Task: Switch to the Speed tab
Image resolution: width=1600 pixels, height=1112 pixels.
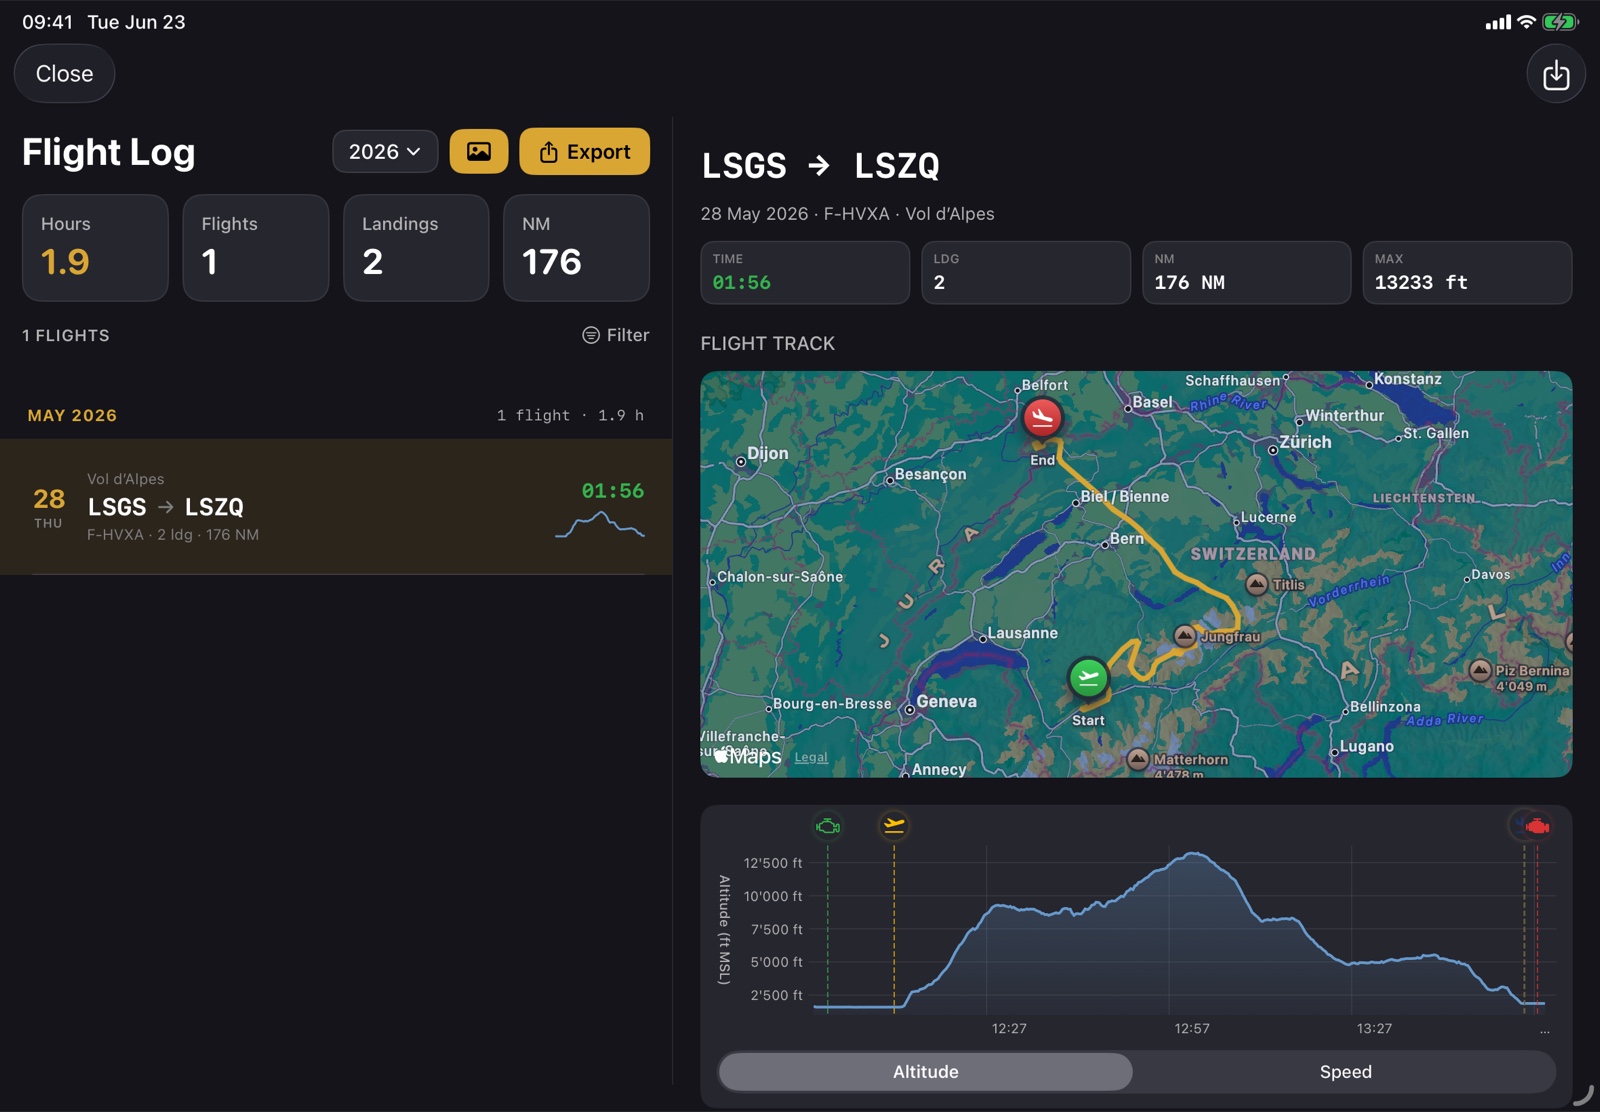Action: tap(1346, 1072)
